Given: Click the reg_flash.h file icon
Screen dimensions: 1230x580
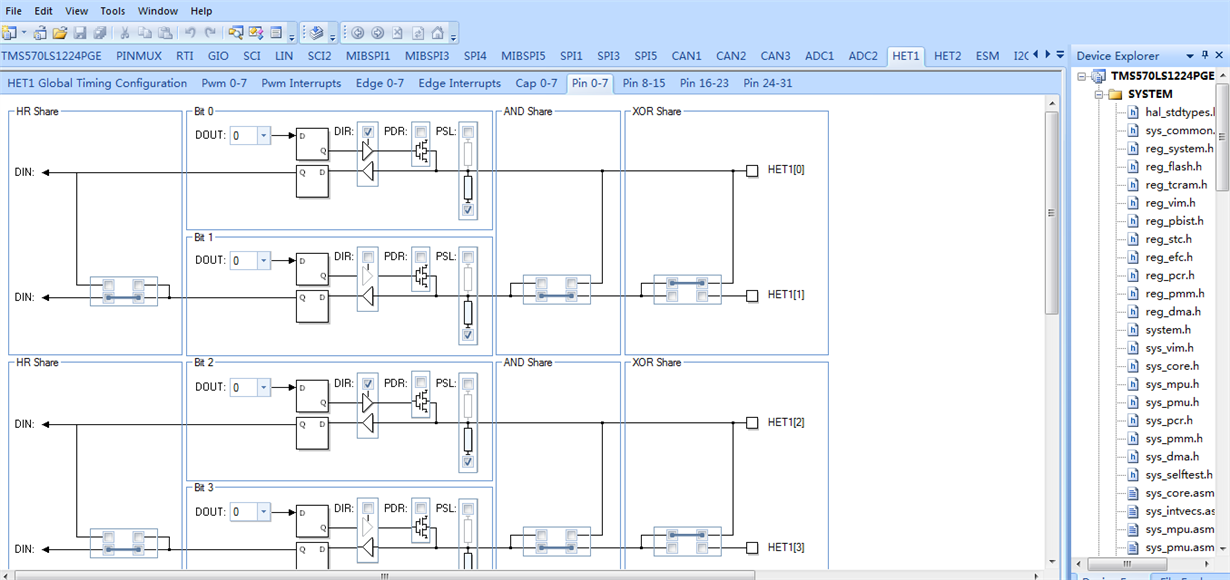Looking at the screenshot, I should click(1132, 167).
